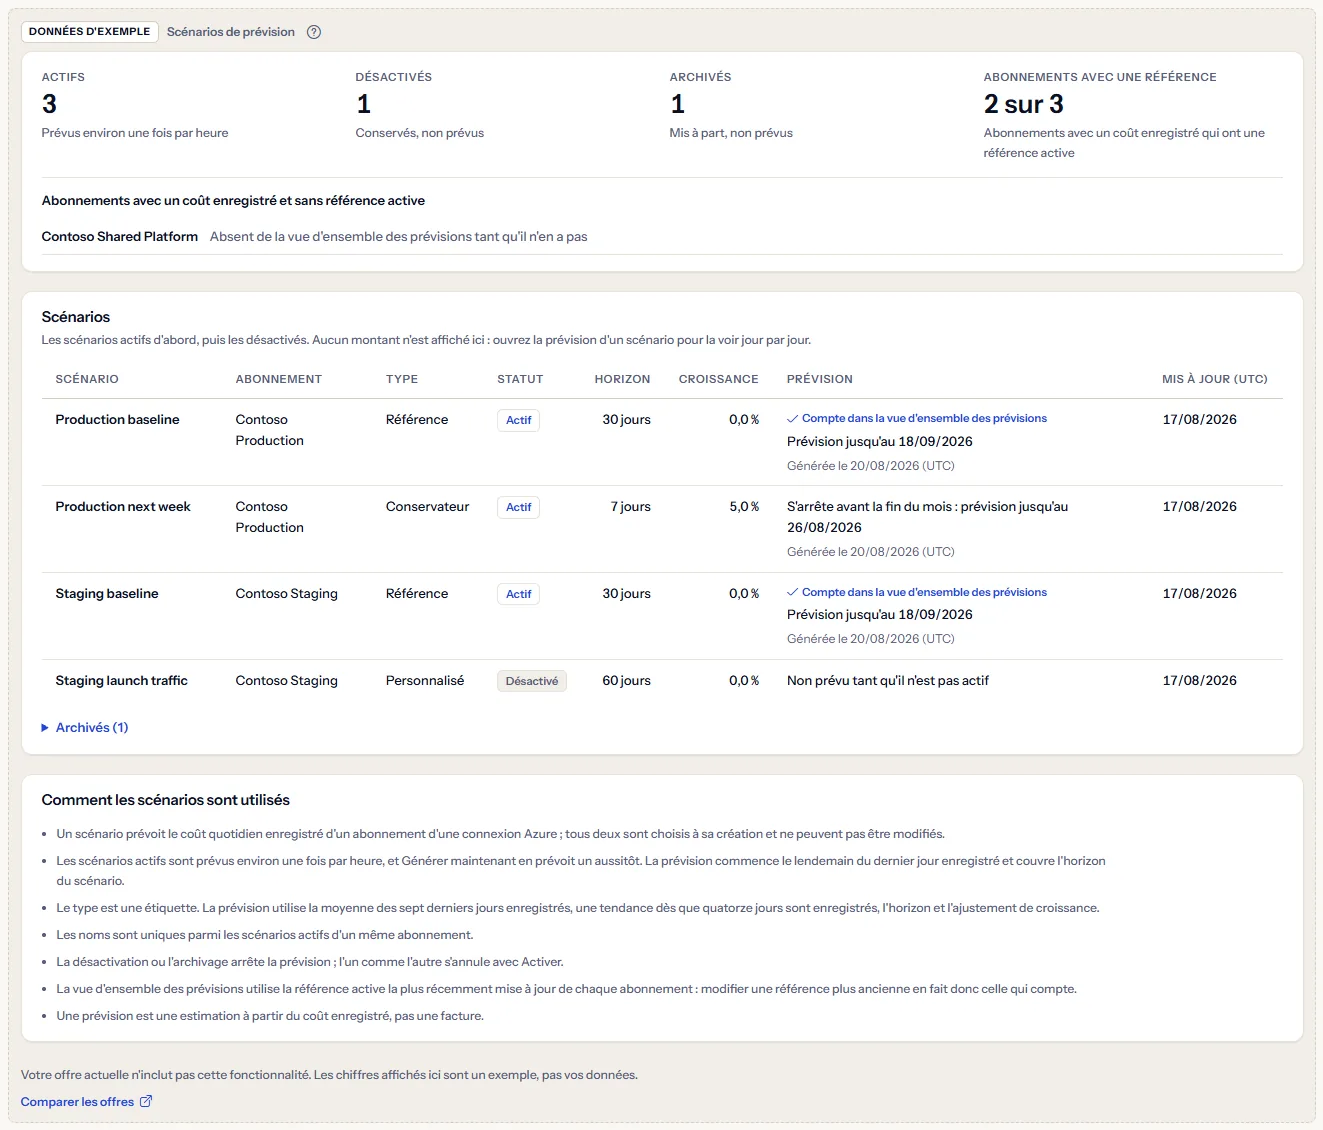The height and width of the screenshot is (1130, 1323).
Task: Click the Conservateur type cell
Action: pyautogui.click(x=427, y=507)
